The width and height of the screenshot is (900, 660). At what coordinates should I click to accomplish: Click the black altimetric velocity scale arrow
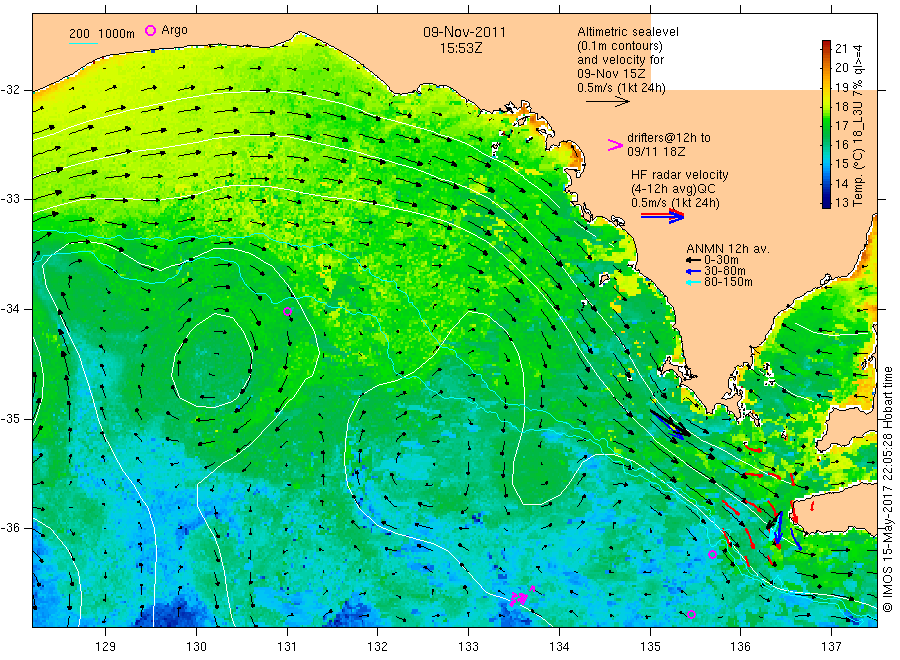tap(607, 102)
